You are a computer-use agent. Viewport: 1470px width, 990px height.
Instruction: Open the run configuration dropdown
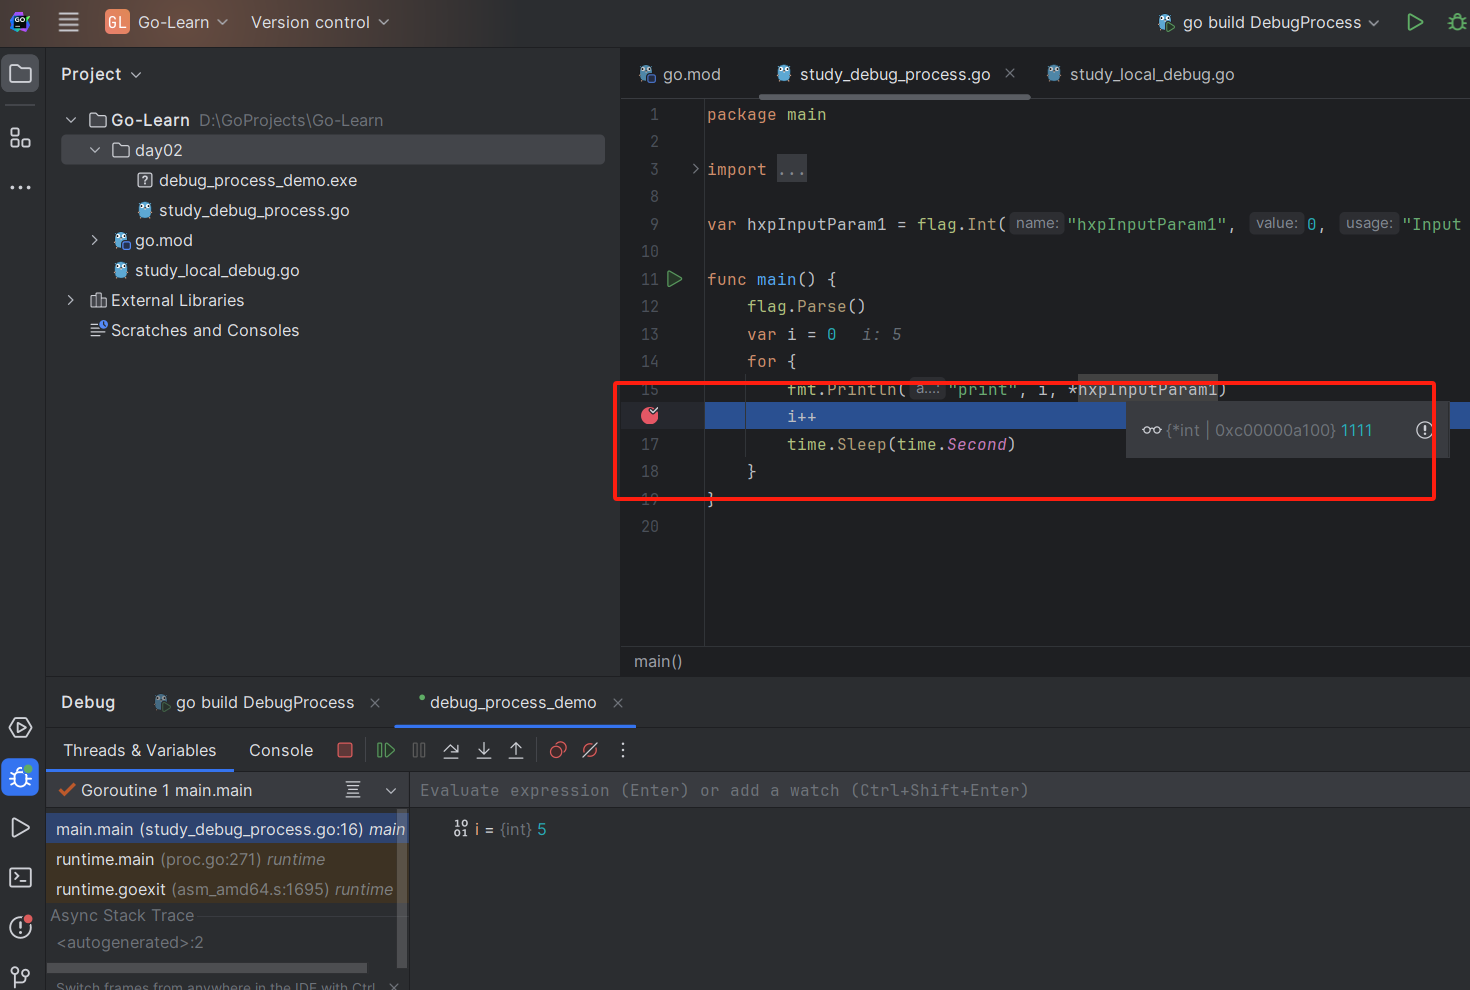pyautogui.click(x=1269, y=22)
